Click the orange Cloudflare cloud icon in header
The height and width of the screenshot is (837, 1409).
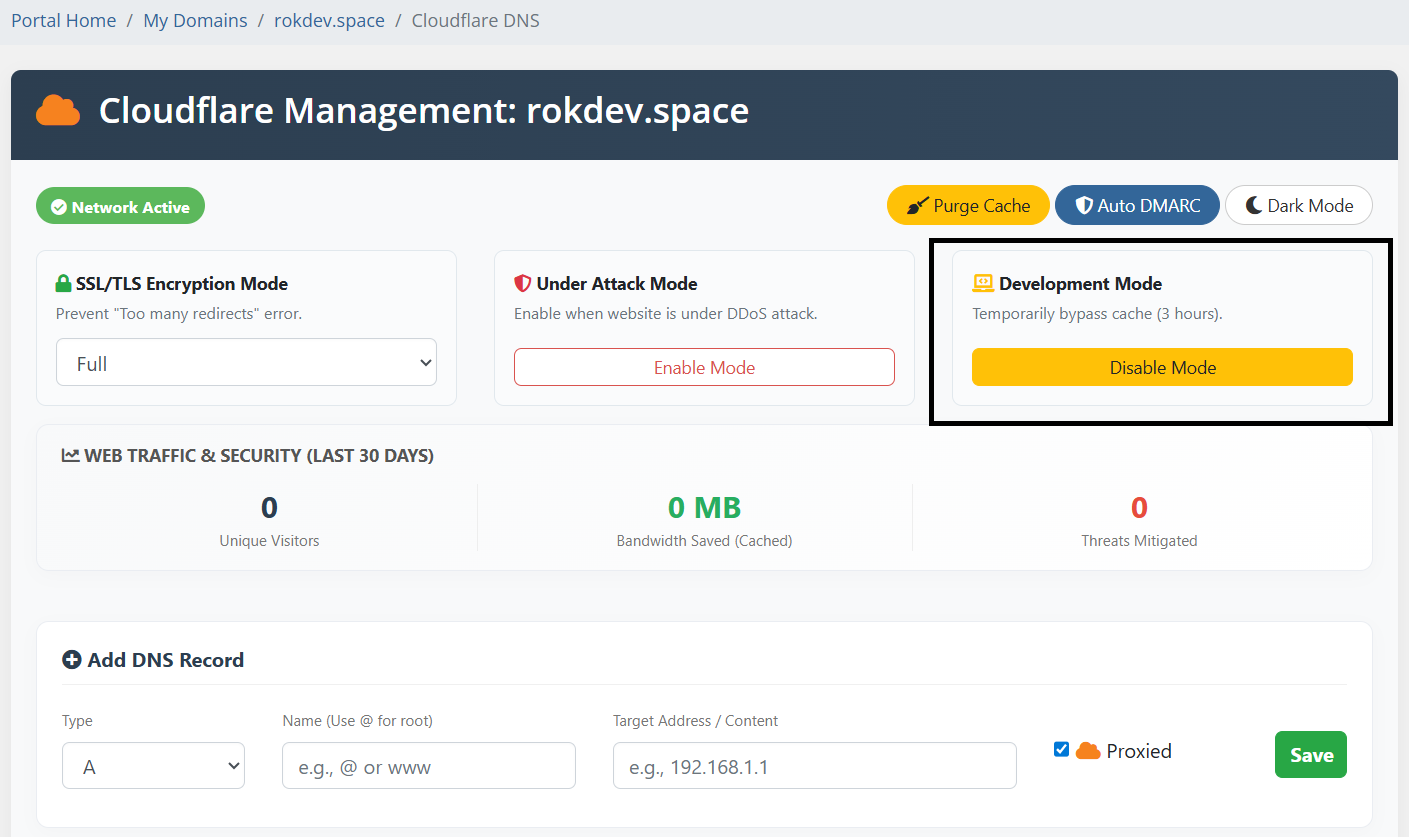point(57,110)
